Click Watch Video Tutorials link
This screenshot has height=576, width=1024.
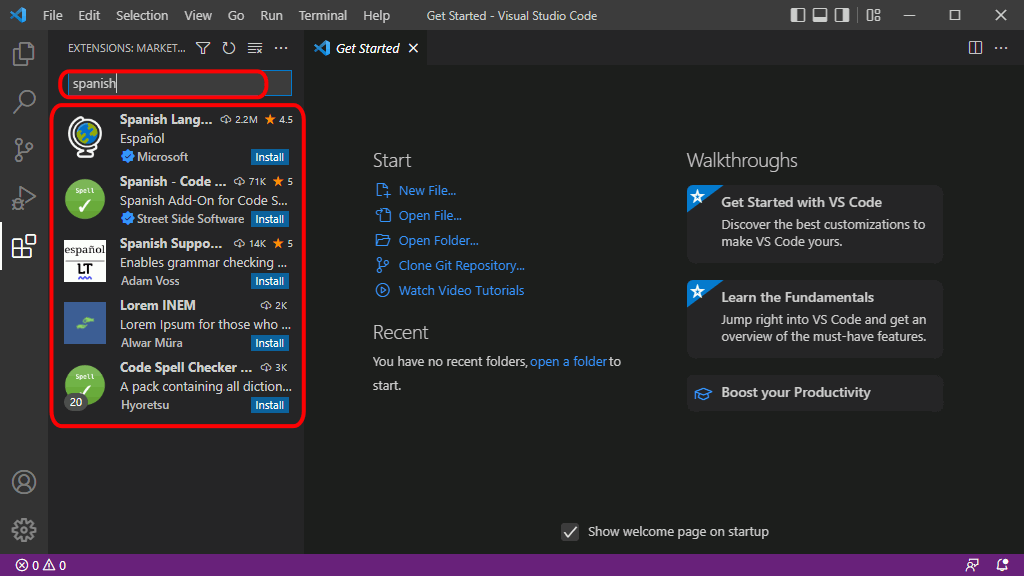tap(461, 290)
